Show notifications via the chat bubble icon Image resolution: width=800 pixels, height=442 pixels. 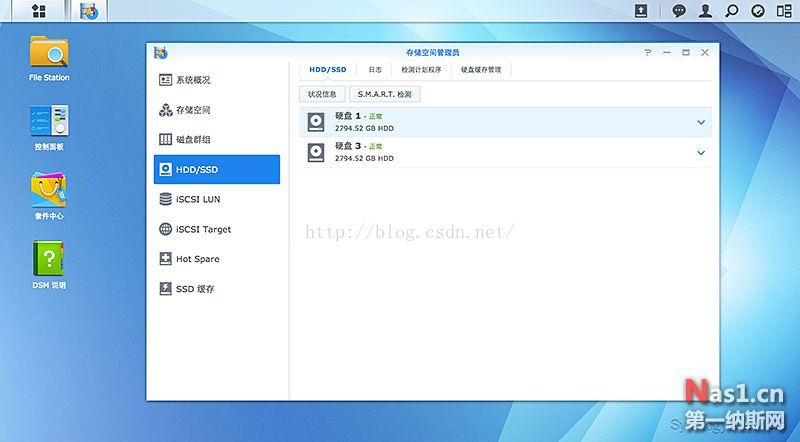(x=679, y=11)
